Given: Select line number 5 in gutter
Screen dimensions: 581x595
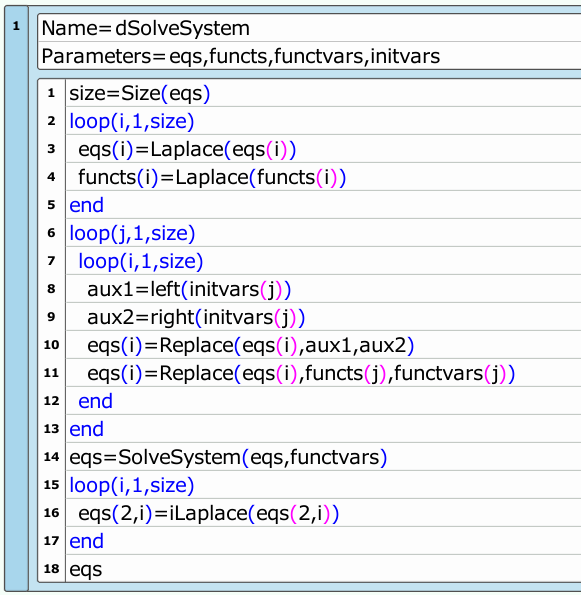Looking at the screenshot, I should click(52, 205).
